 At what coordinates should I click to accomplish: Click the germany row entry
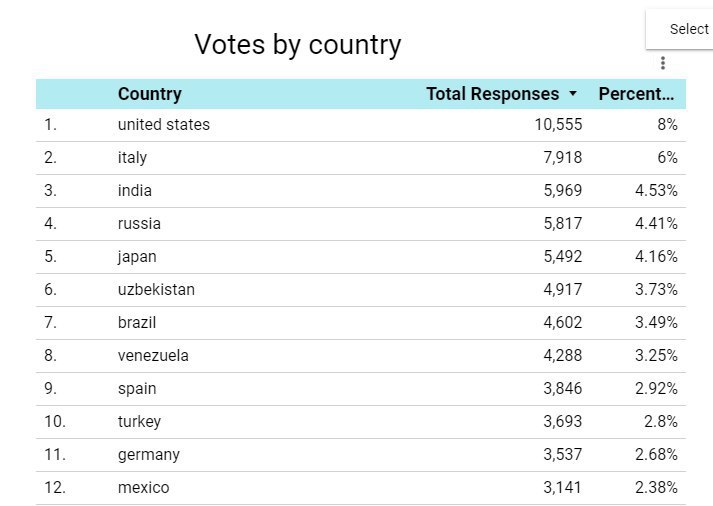click(361, 454)
